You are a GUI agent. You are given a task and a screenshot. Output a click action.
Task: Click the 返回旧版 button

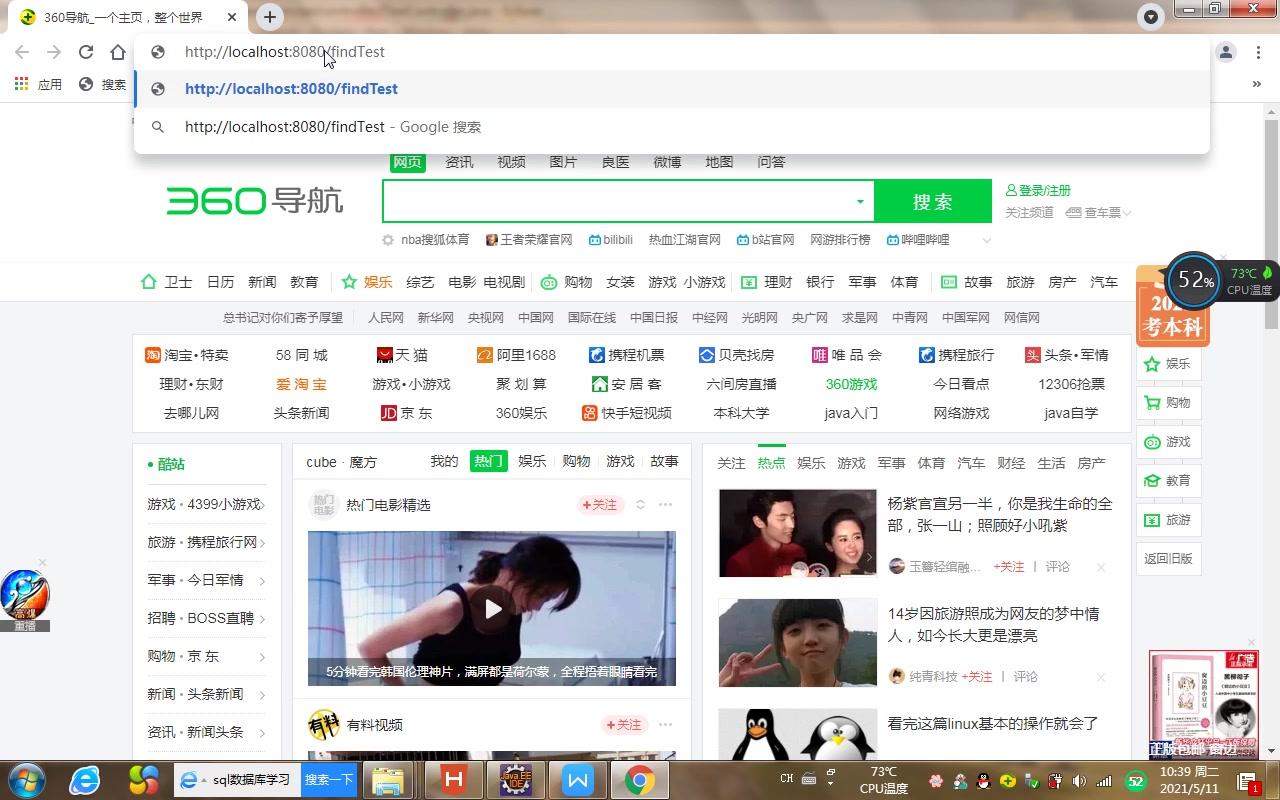pos(1168,559)
